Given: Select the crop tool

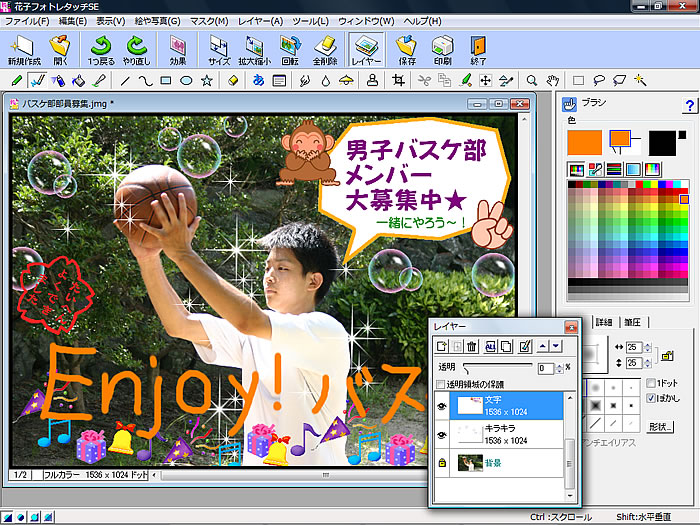Looking at the screenshot, I should [398, 81].
